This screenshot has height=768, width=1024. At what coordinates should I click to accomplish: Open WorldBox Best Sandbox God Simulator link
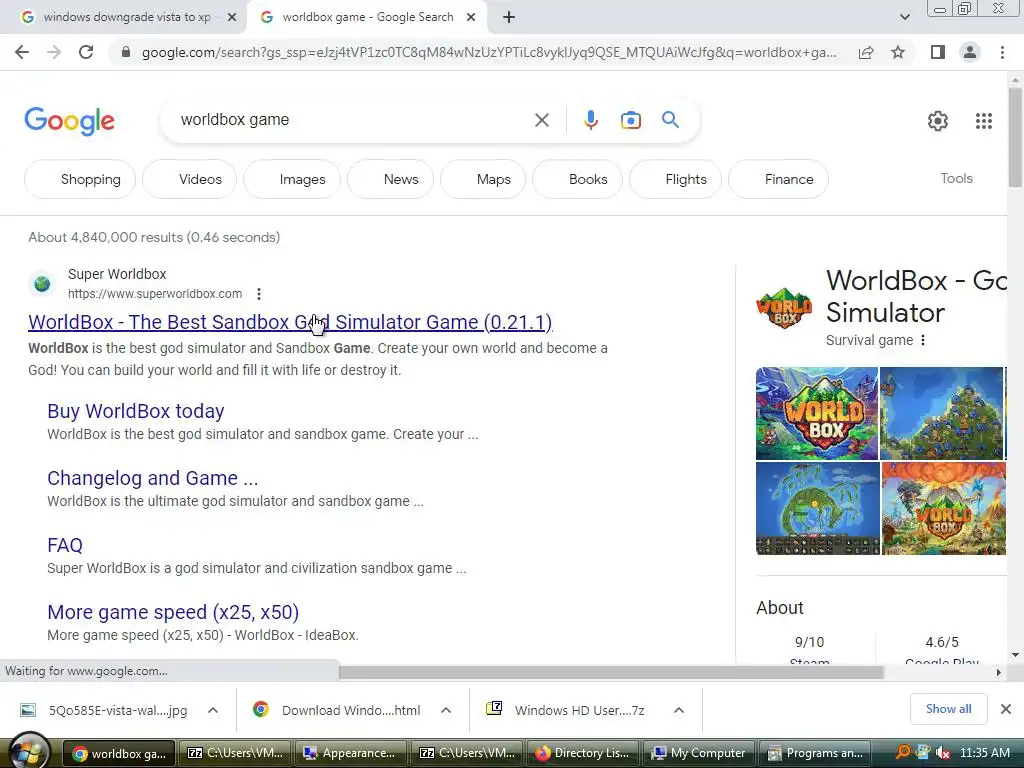tap(290, 322)
